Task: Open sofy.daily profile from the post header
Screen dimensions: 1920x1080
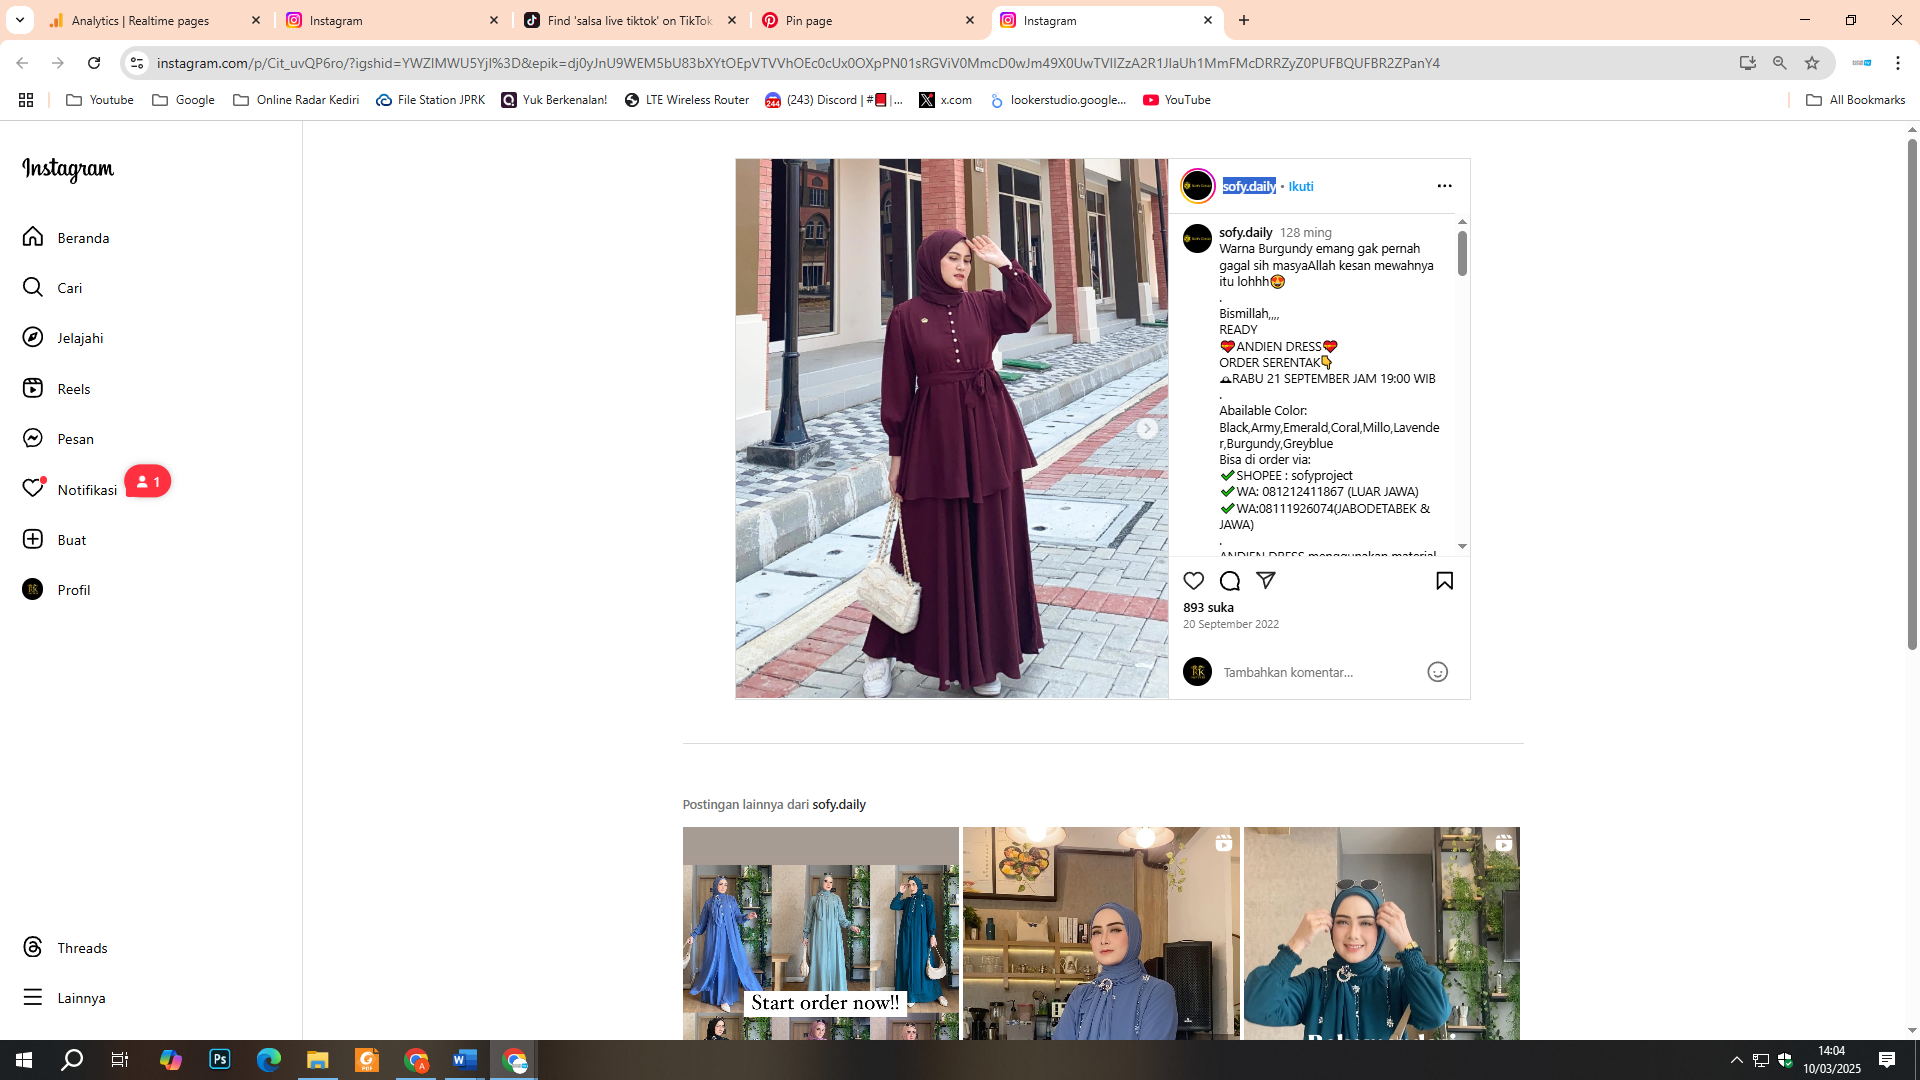Action: [1249, 186]
